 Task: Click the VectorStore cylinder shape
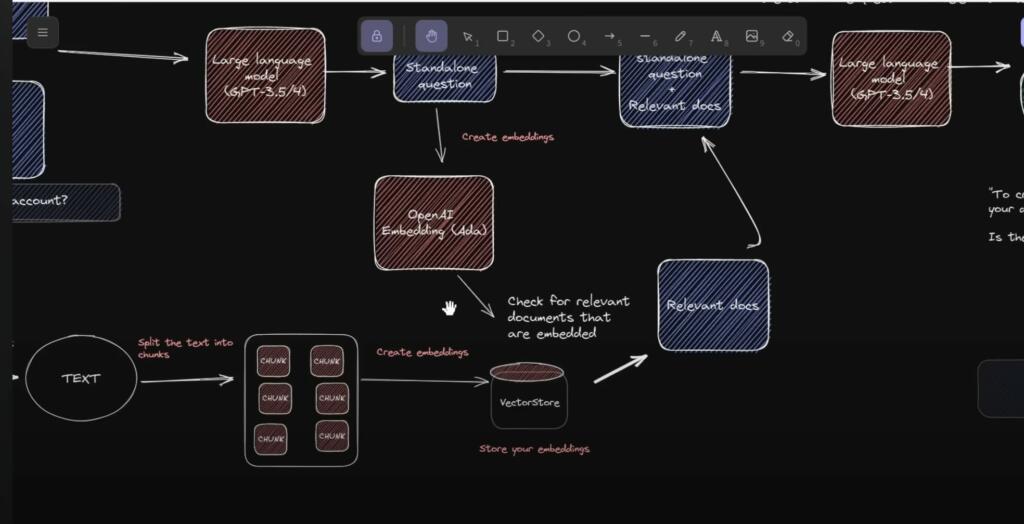[528, 397]
